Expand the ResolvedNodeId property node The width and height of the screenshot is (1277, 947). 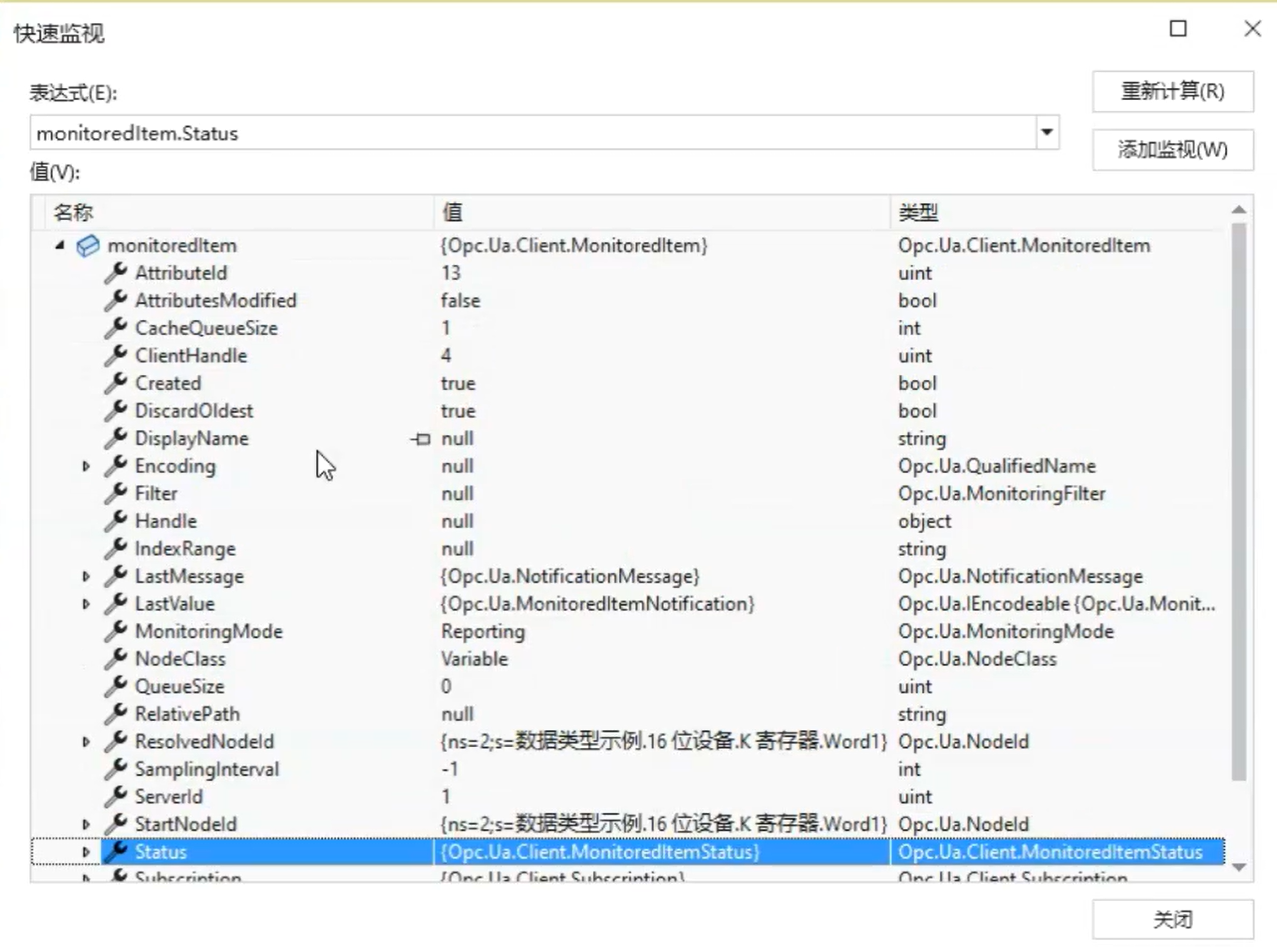pos(86,742)
